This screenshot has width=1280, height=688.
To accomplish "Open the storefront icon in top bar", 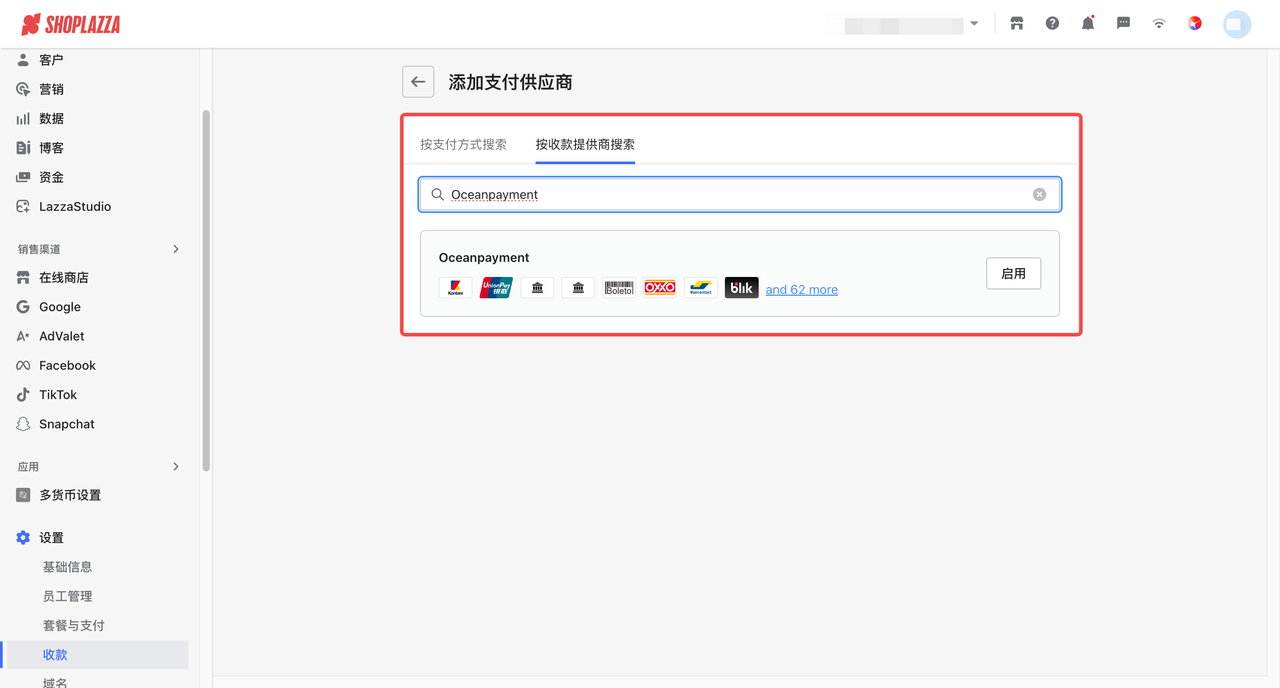I will click(1017, 23).
